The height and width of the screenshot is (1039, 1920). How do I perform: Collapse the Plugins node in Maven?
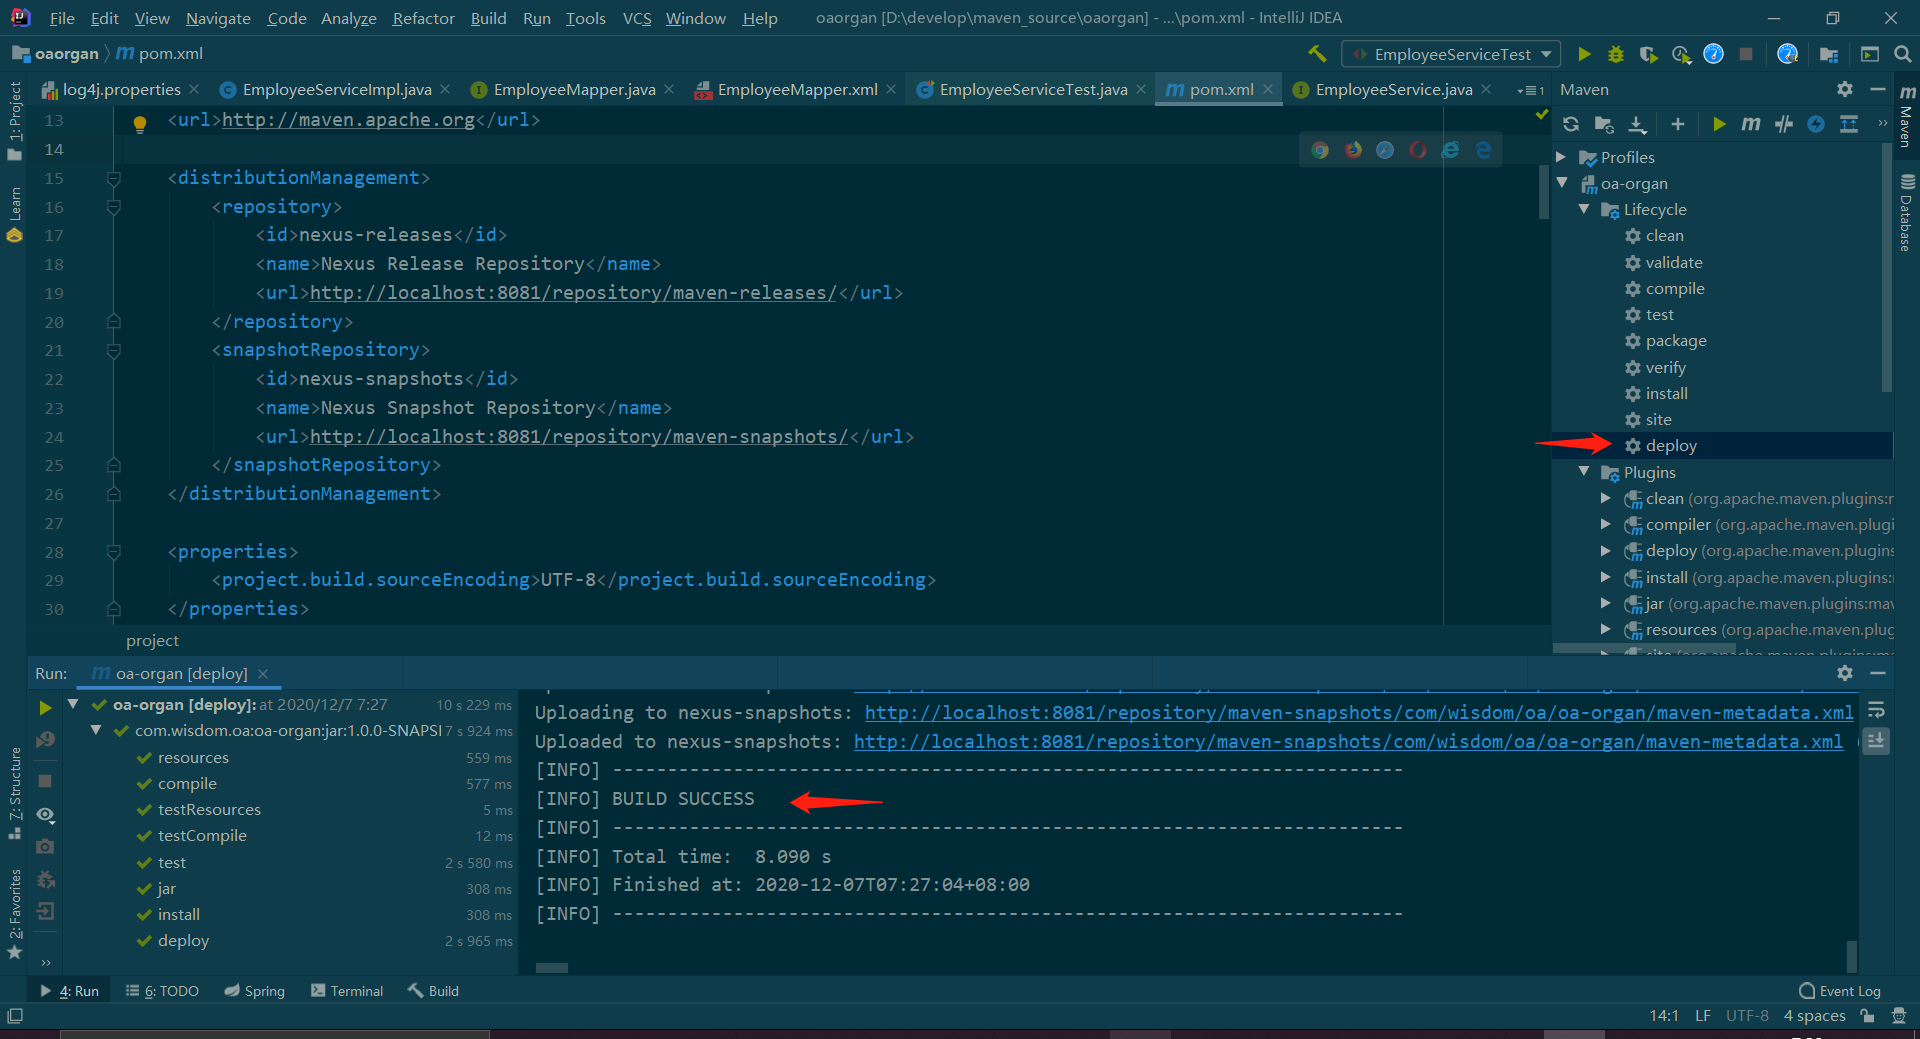coord(1584,471)
